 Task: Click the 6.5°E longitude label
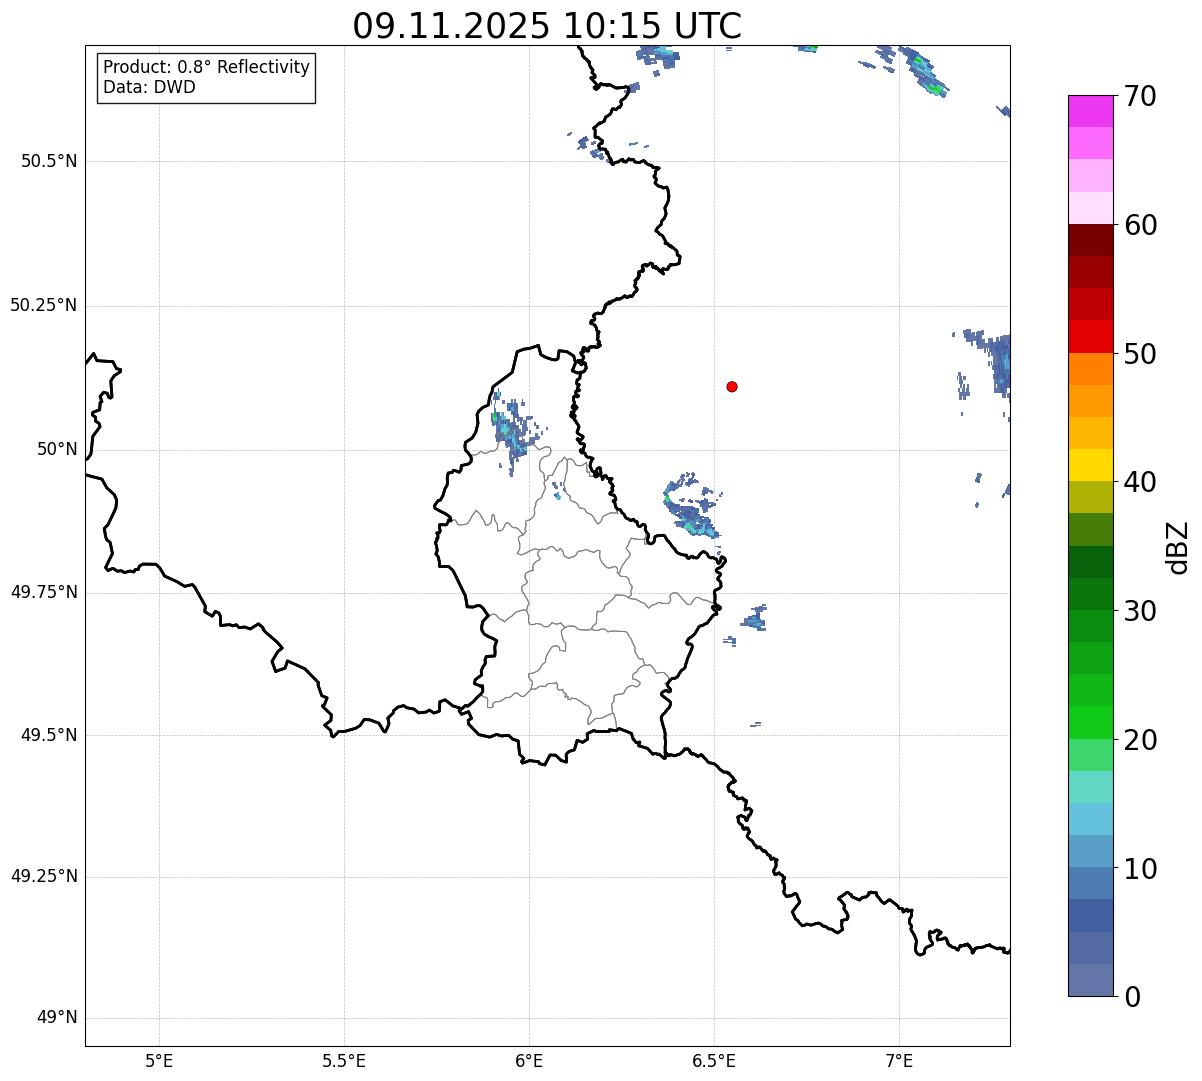(x=714, y=1060)
